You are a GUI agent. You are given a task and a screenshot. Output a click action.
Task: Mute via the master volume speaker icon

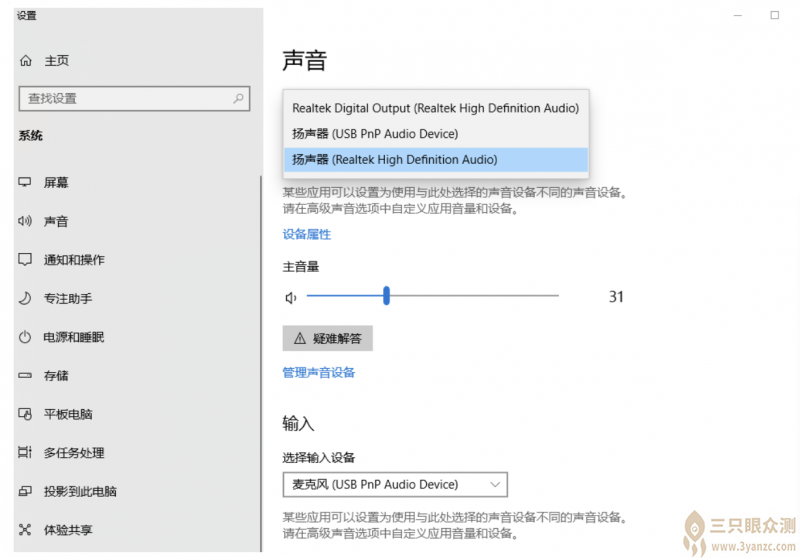click(291, 297)
